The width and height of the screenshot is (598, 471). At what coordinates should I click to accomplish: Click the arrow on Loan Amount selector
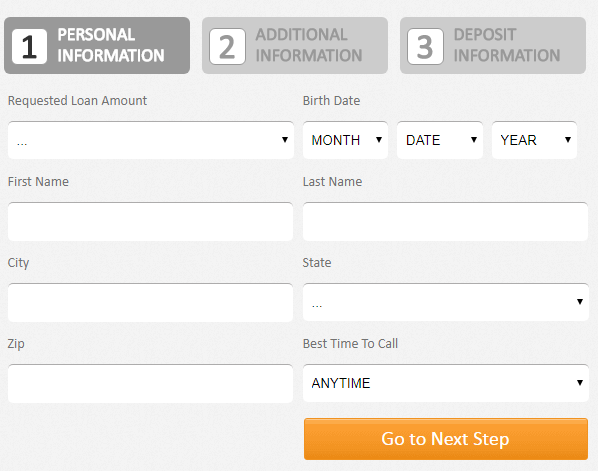pos(285,140)
